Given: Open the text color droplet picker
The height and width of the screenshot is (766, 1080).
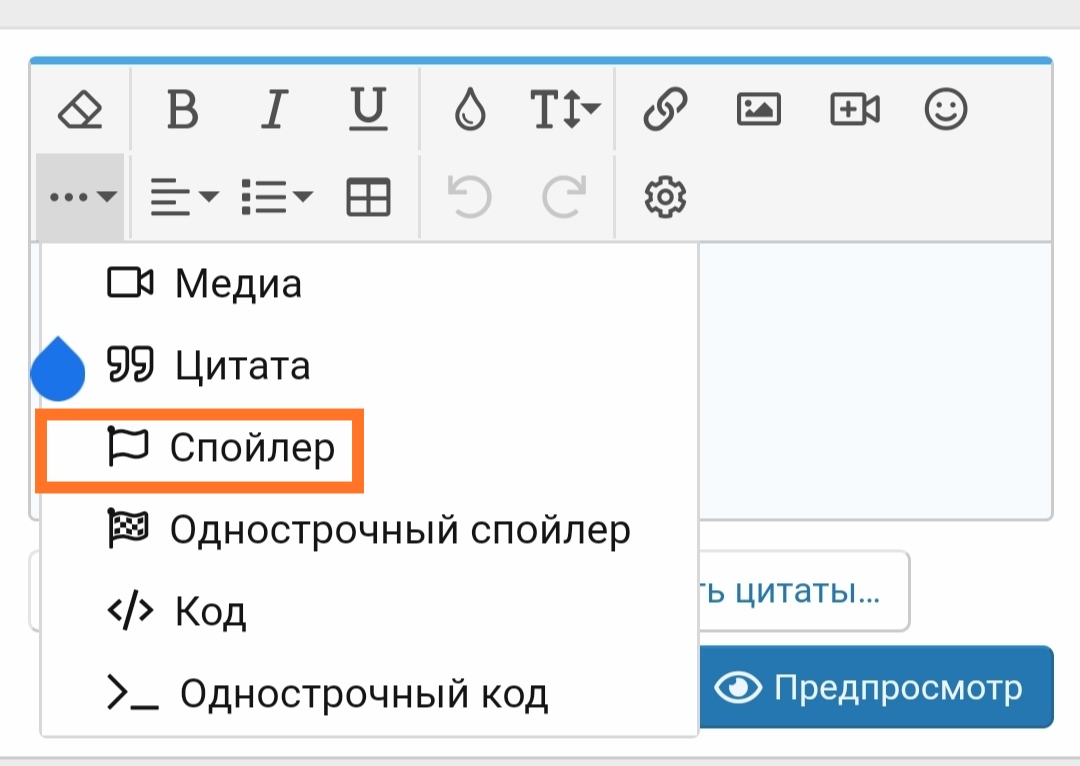Looking at the screenshot, I should coord(469,110).
